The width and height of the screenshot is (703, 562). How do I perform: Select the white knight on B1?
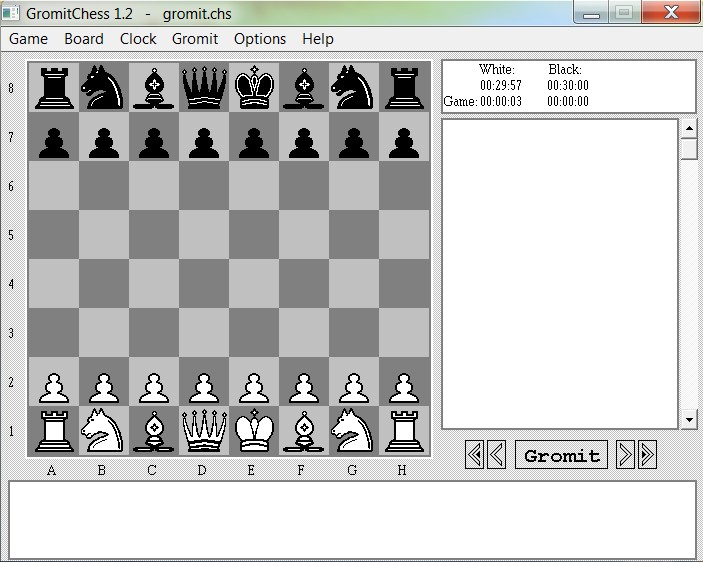(103, 430)
